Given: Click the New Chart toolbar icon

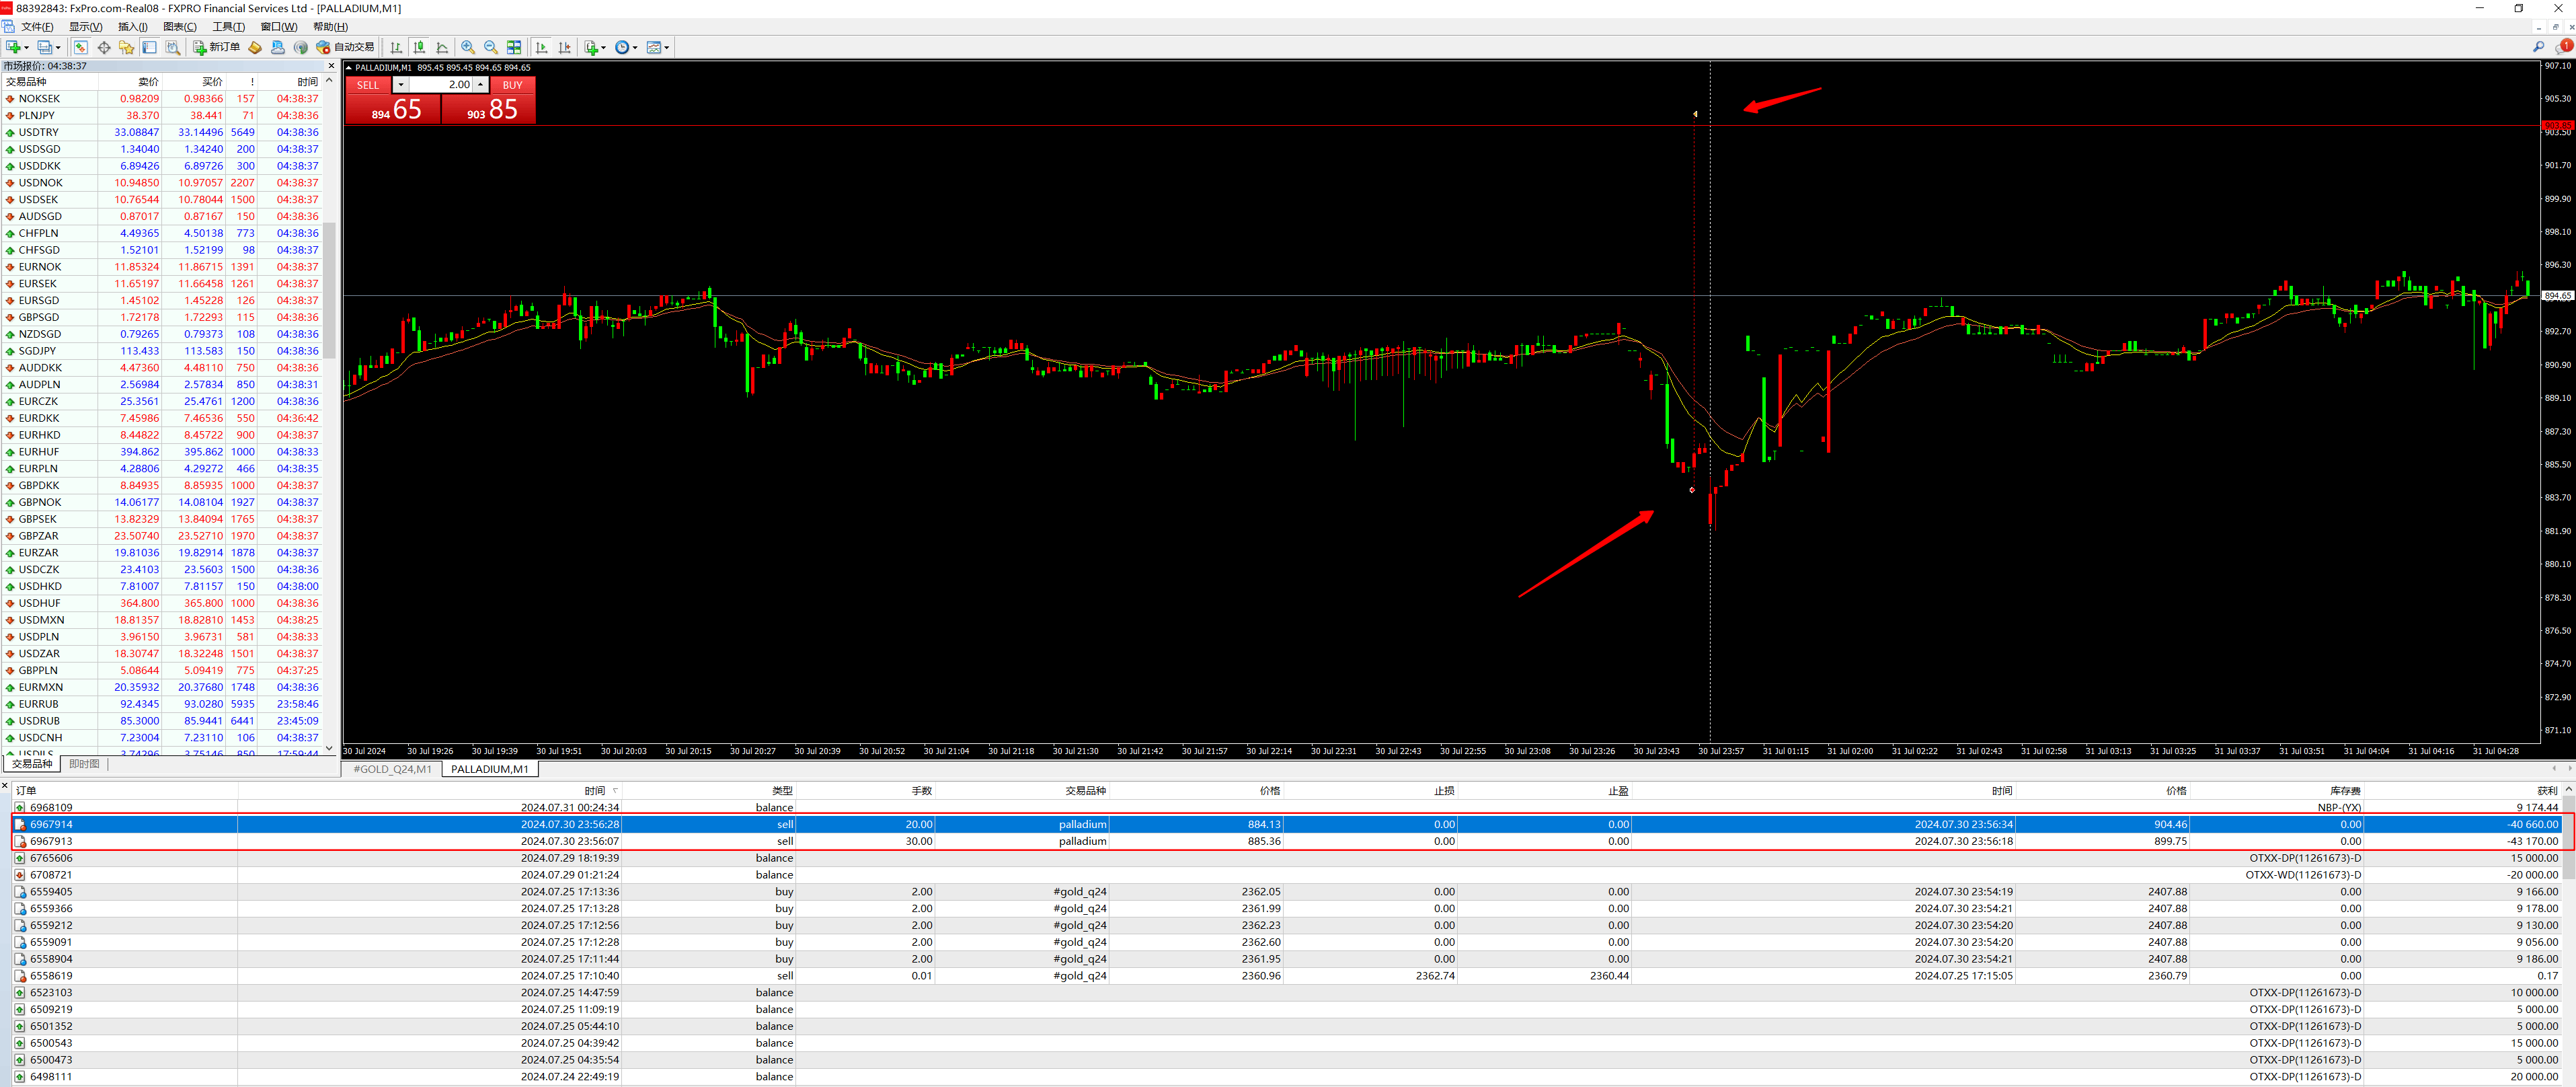Looking at the screenshot, I should pyautogui.click(x=13, y=47).
